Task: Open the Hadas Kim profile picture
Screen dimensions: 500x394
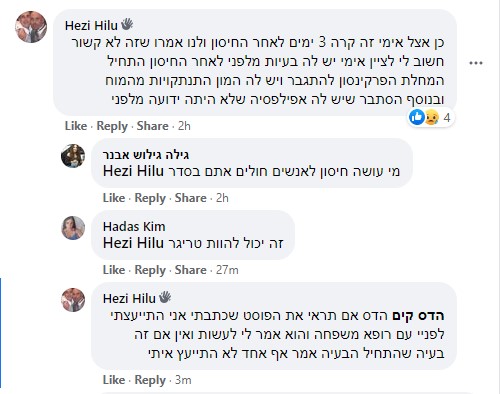Action: pos(73,228)
